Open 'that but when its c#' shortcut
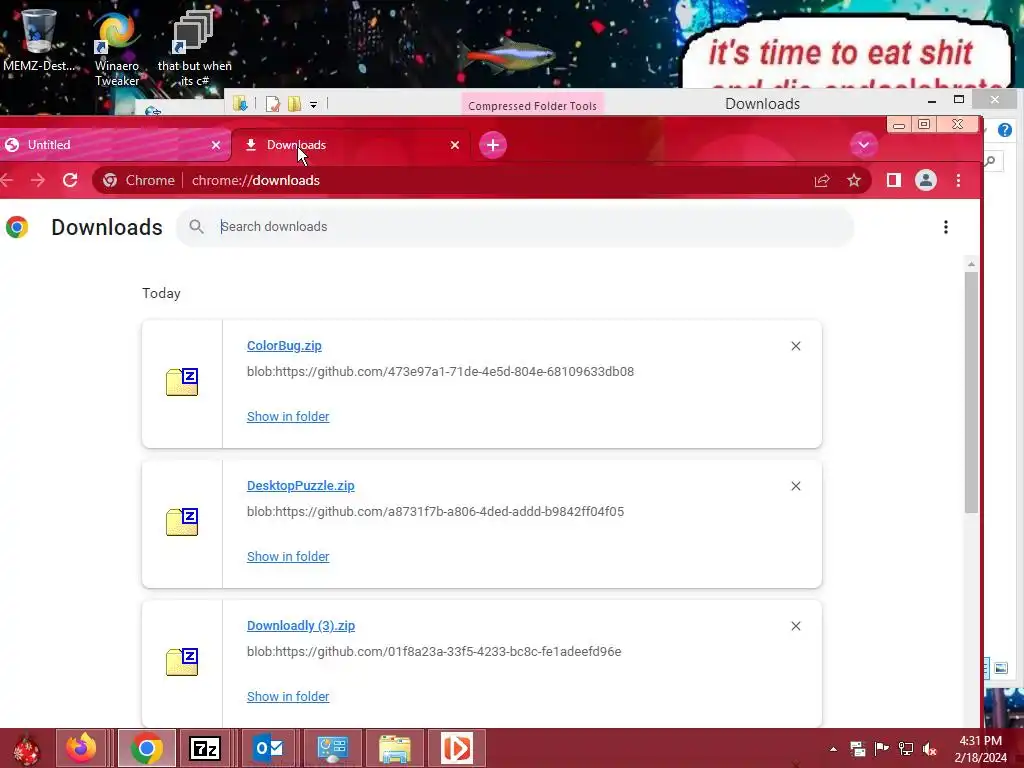This screenshot has height=768, width=1024. tap(195, 49)
